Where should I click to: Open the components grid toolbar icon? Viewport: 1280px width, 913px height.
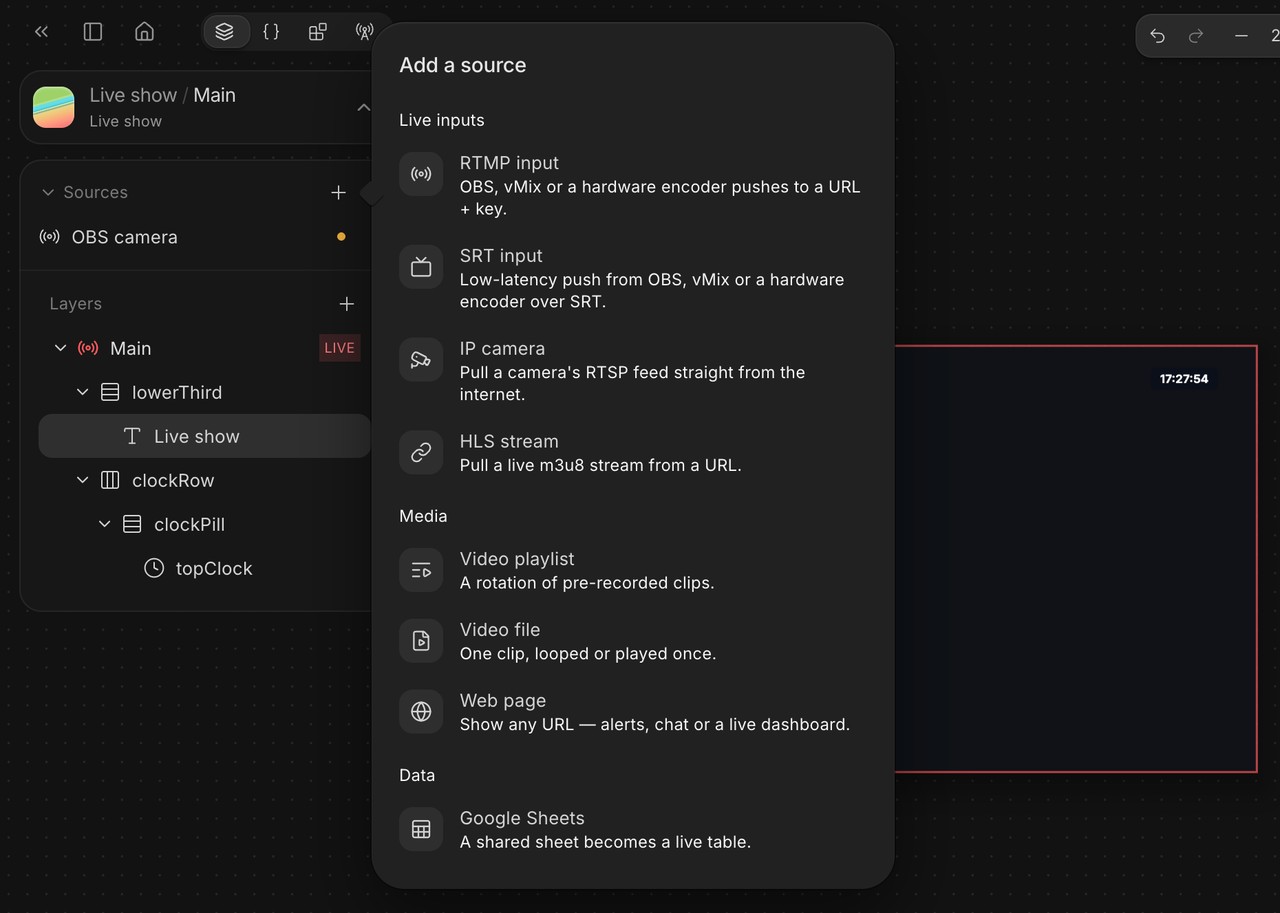point(318,32)
